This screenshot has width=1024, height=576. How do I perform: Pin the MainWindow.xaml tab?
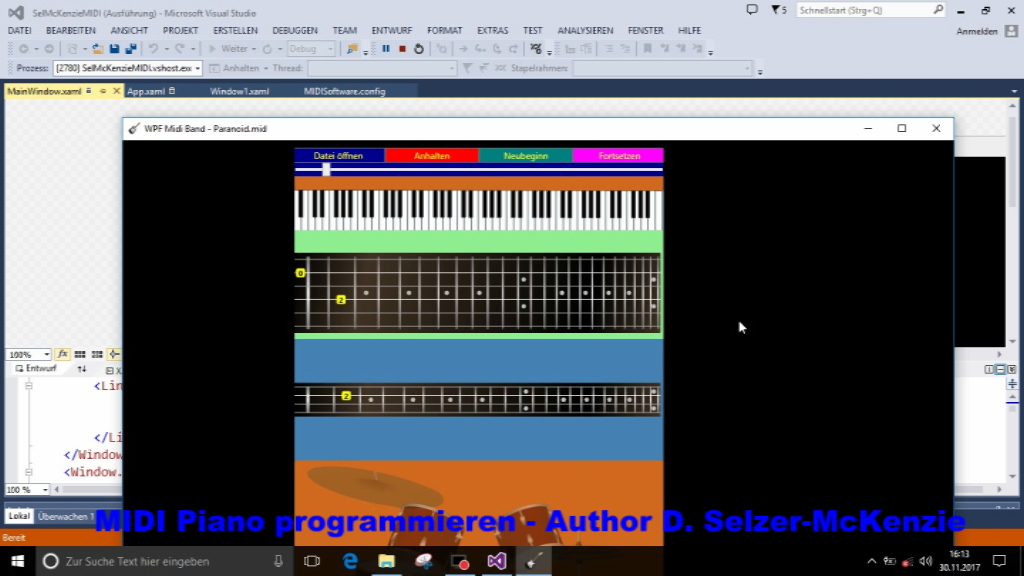103,91
